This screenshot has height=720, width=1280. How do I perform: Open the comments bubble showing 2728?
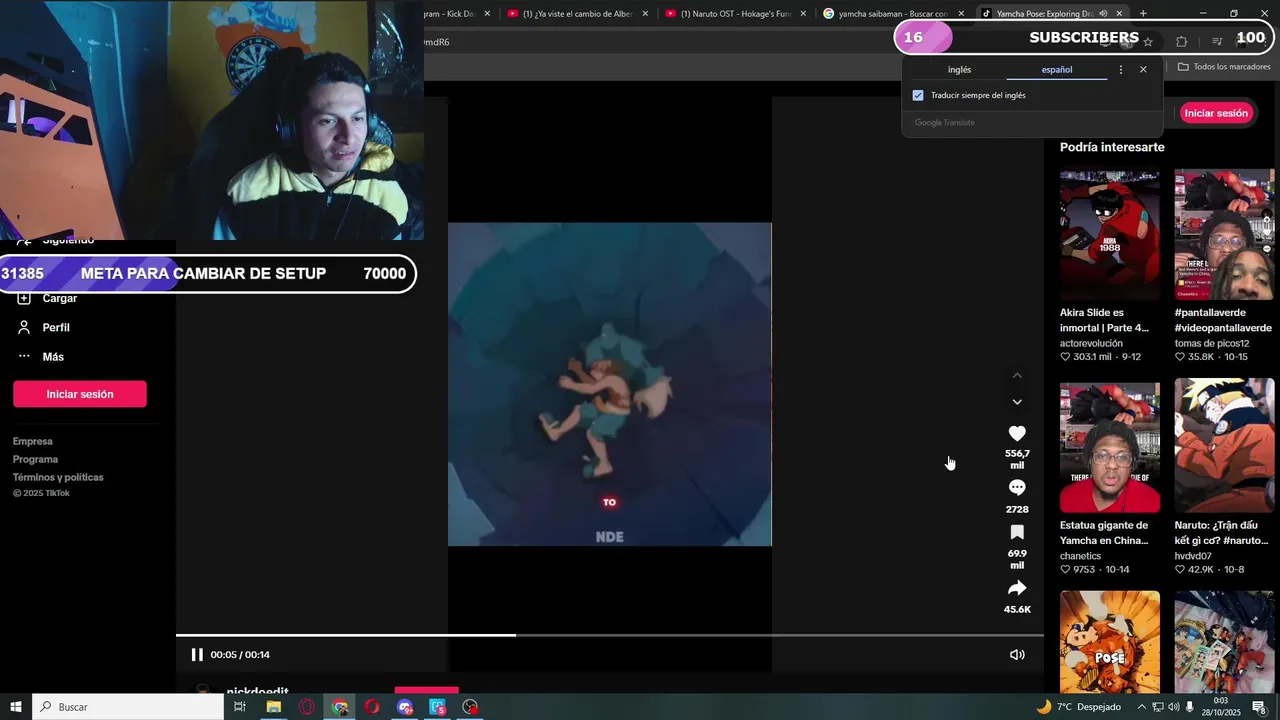(1017, 487)
